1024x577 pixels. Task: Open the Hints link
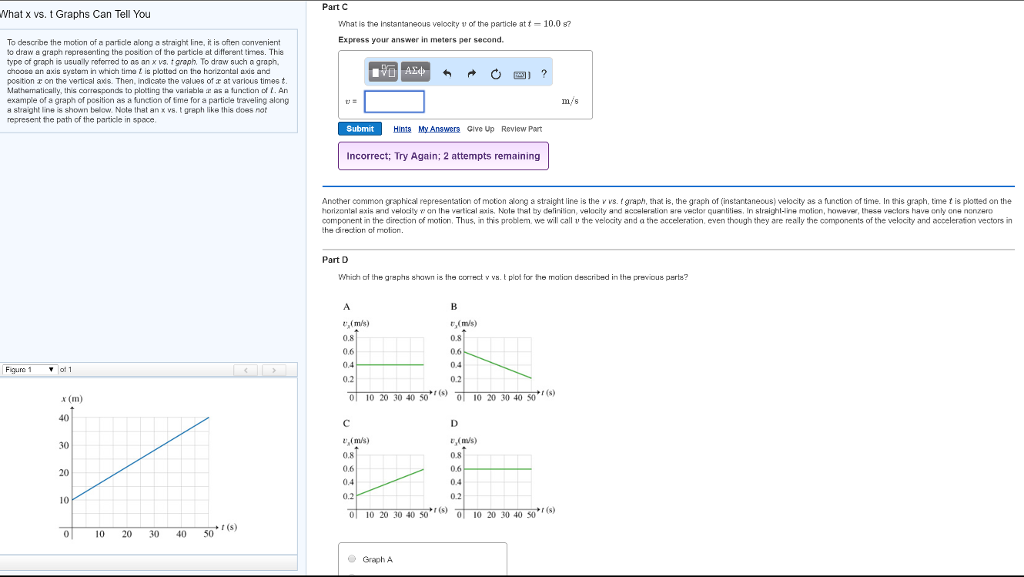pos(402,129)
